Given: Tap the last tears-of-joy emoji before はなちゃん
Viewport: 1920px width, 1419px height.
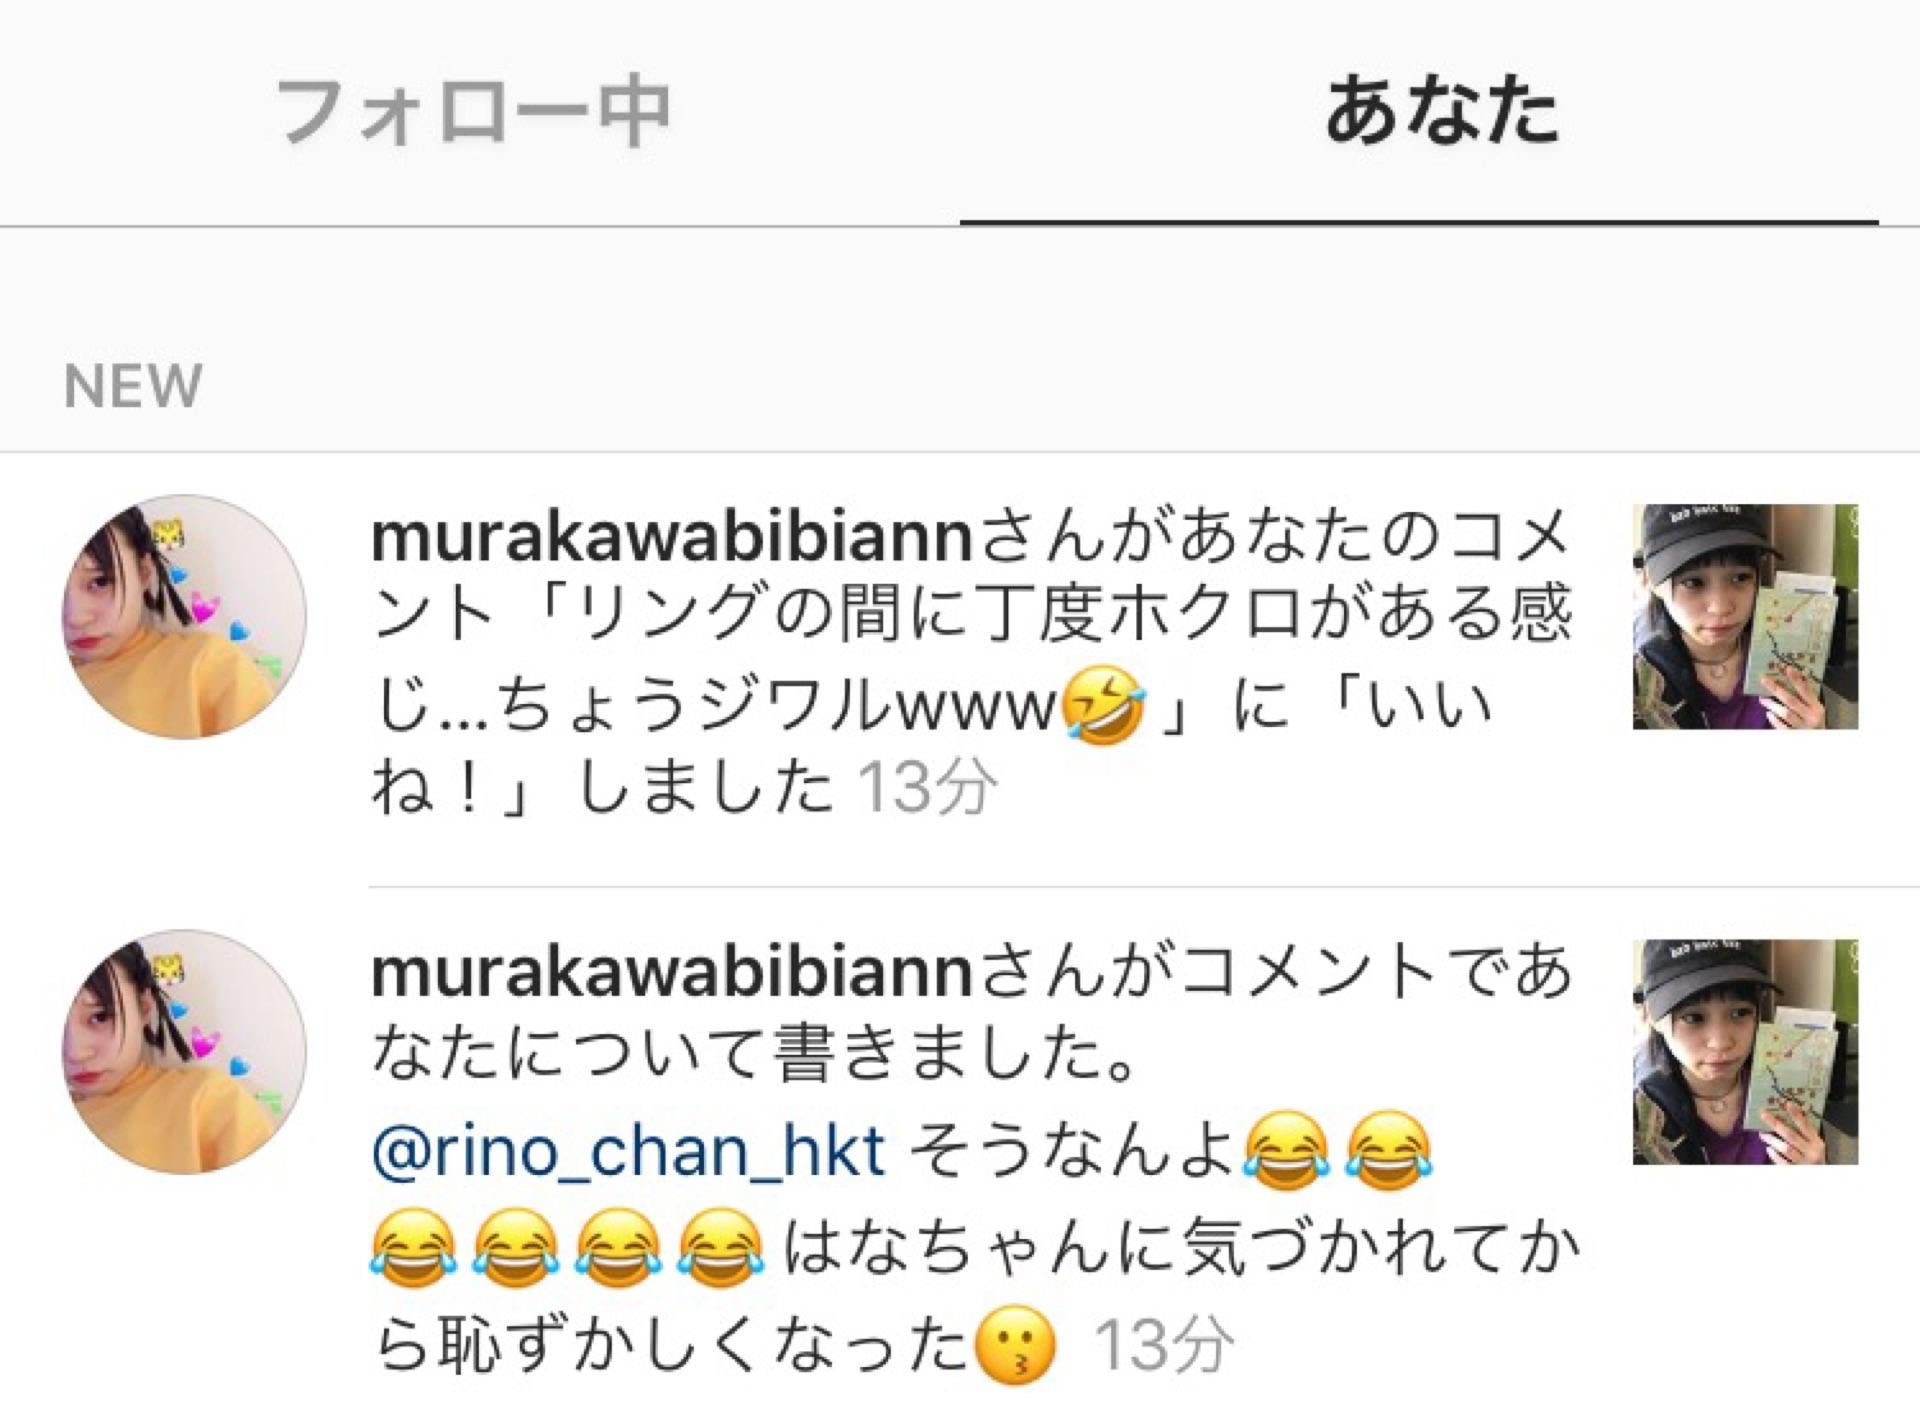Looking at the screenshot, I should (720, 1248).
